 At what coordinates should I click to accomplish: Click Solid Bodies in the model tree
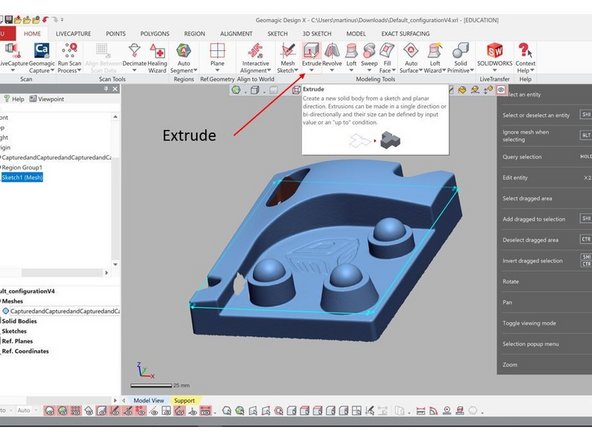[x=19, y=321]
